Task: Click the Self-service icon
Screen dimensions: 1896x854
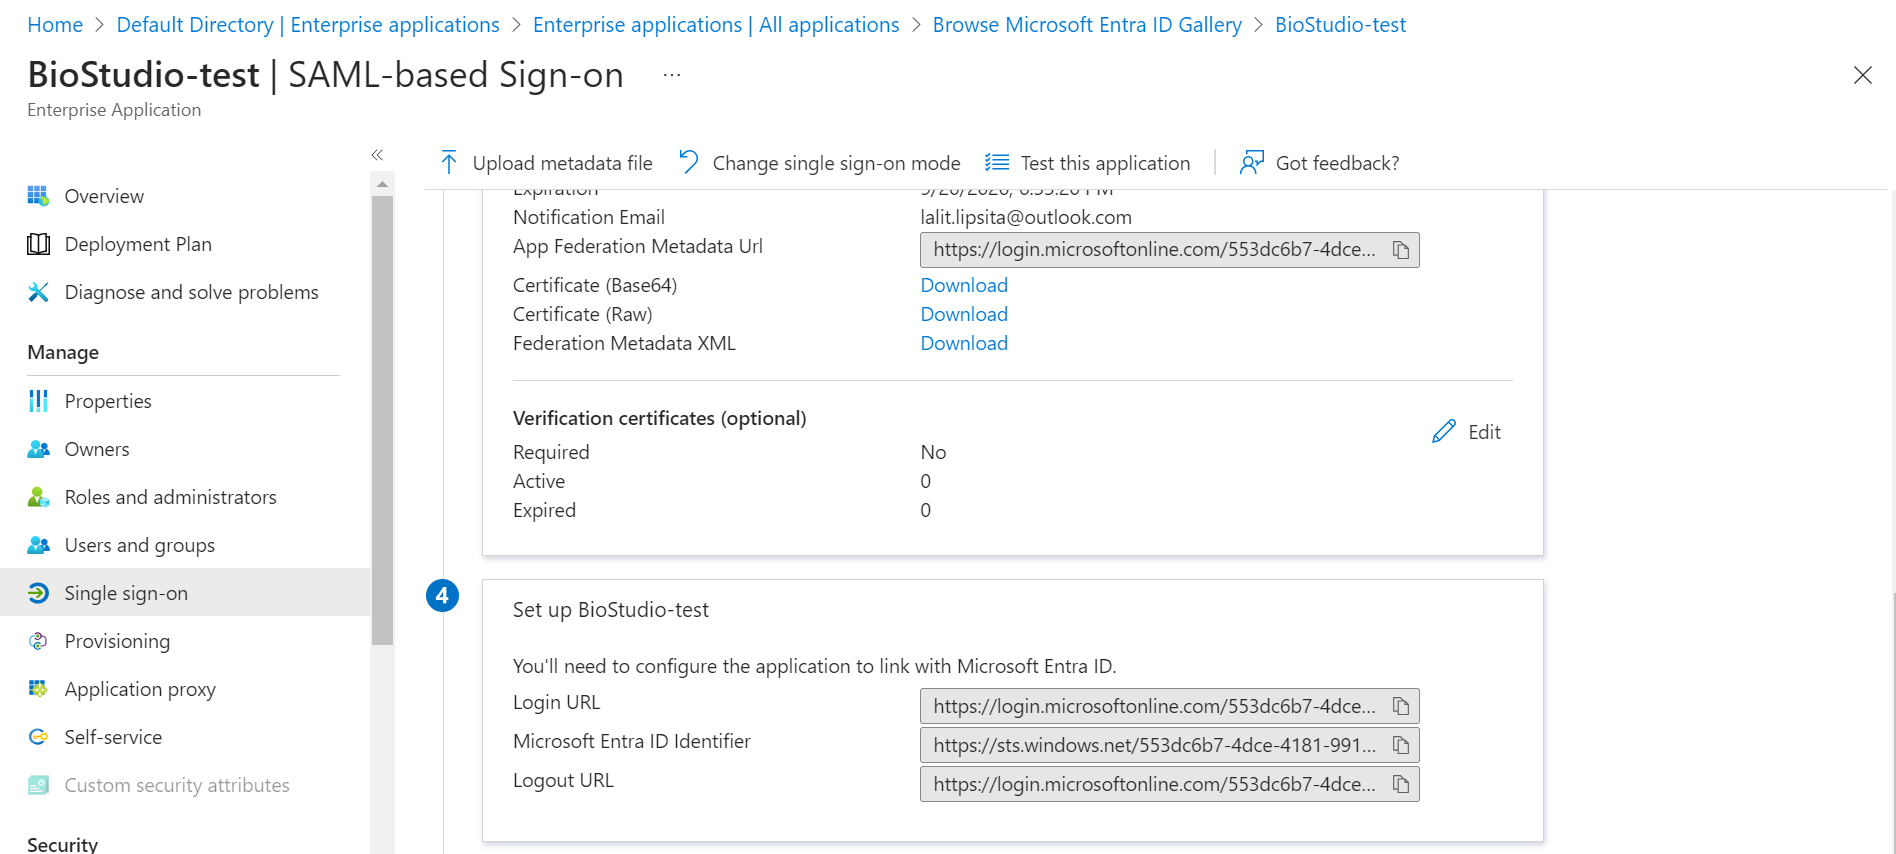Action: point(38,737)
